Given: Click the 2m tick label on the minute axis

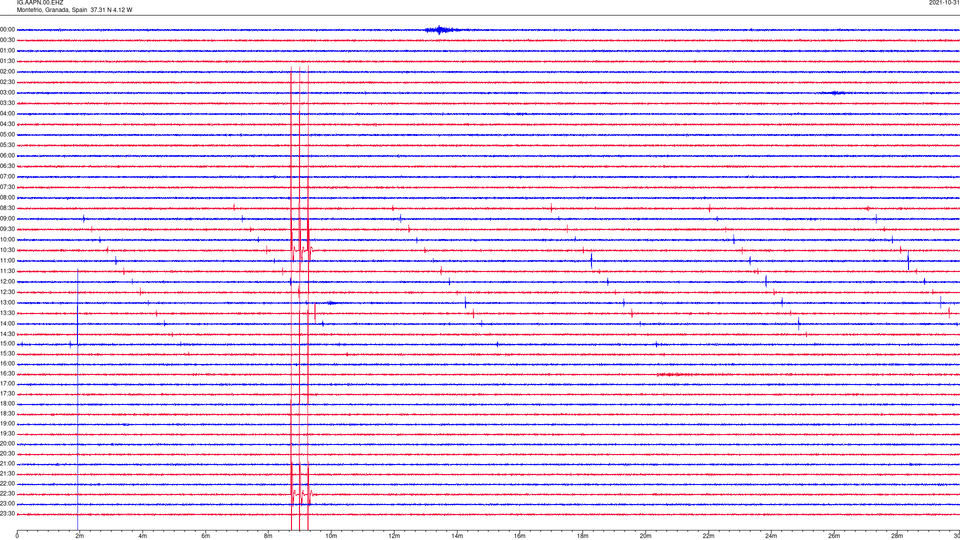Looking at the screenshot, I should coord(80,536).
